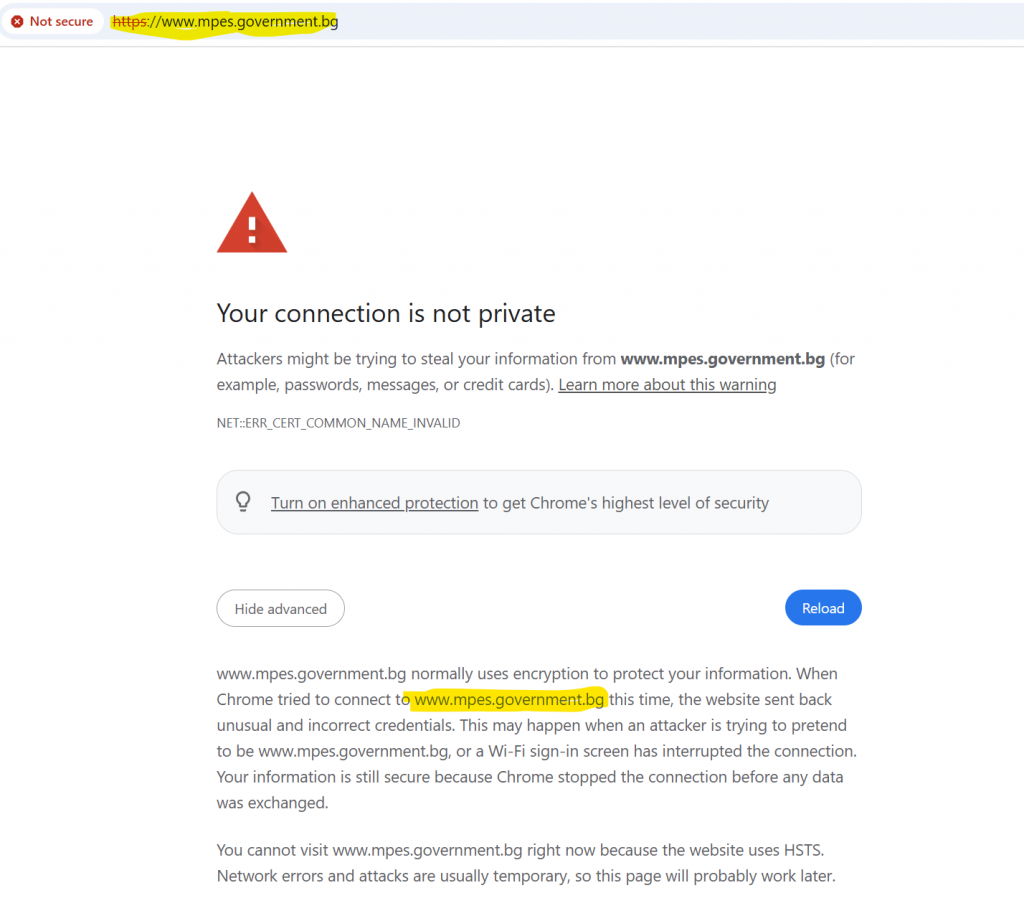Click the lightbulb tip icon

(243, 502)
